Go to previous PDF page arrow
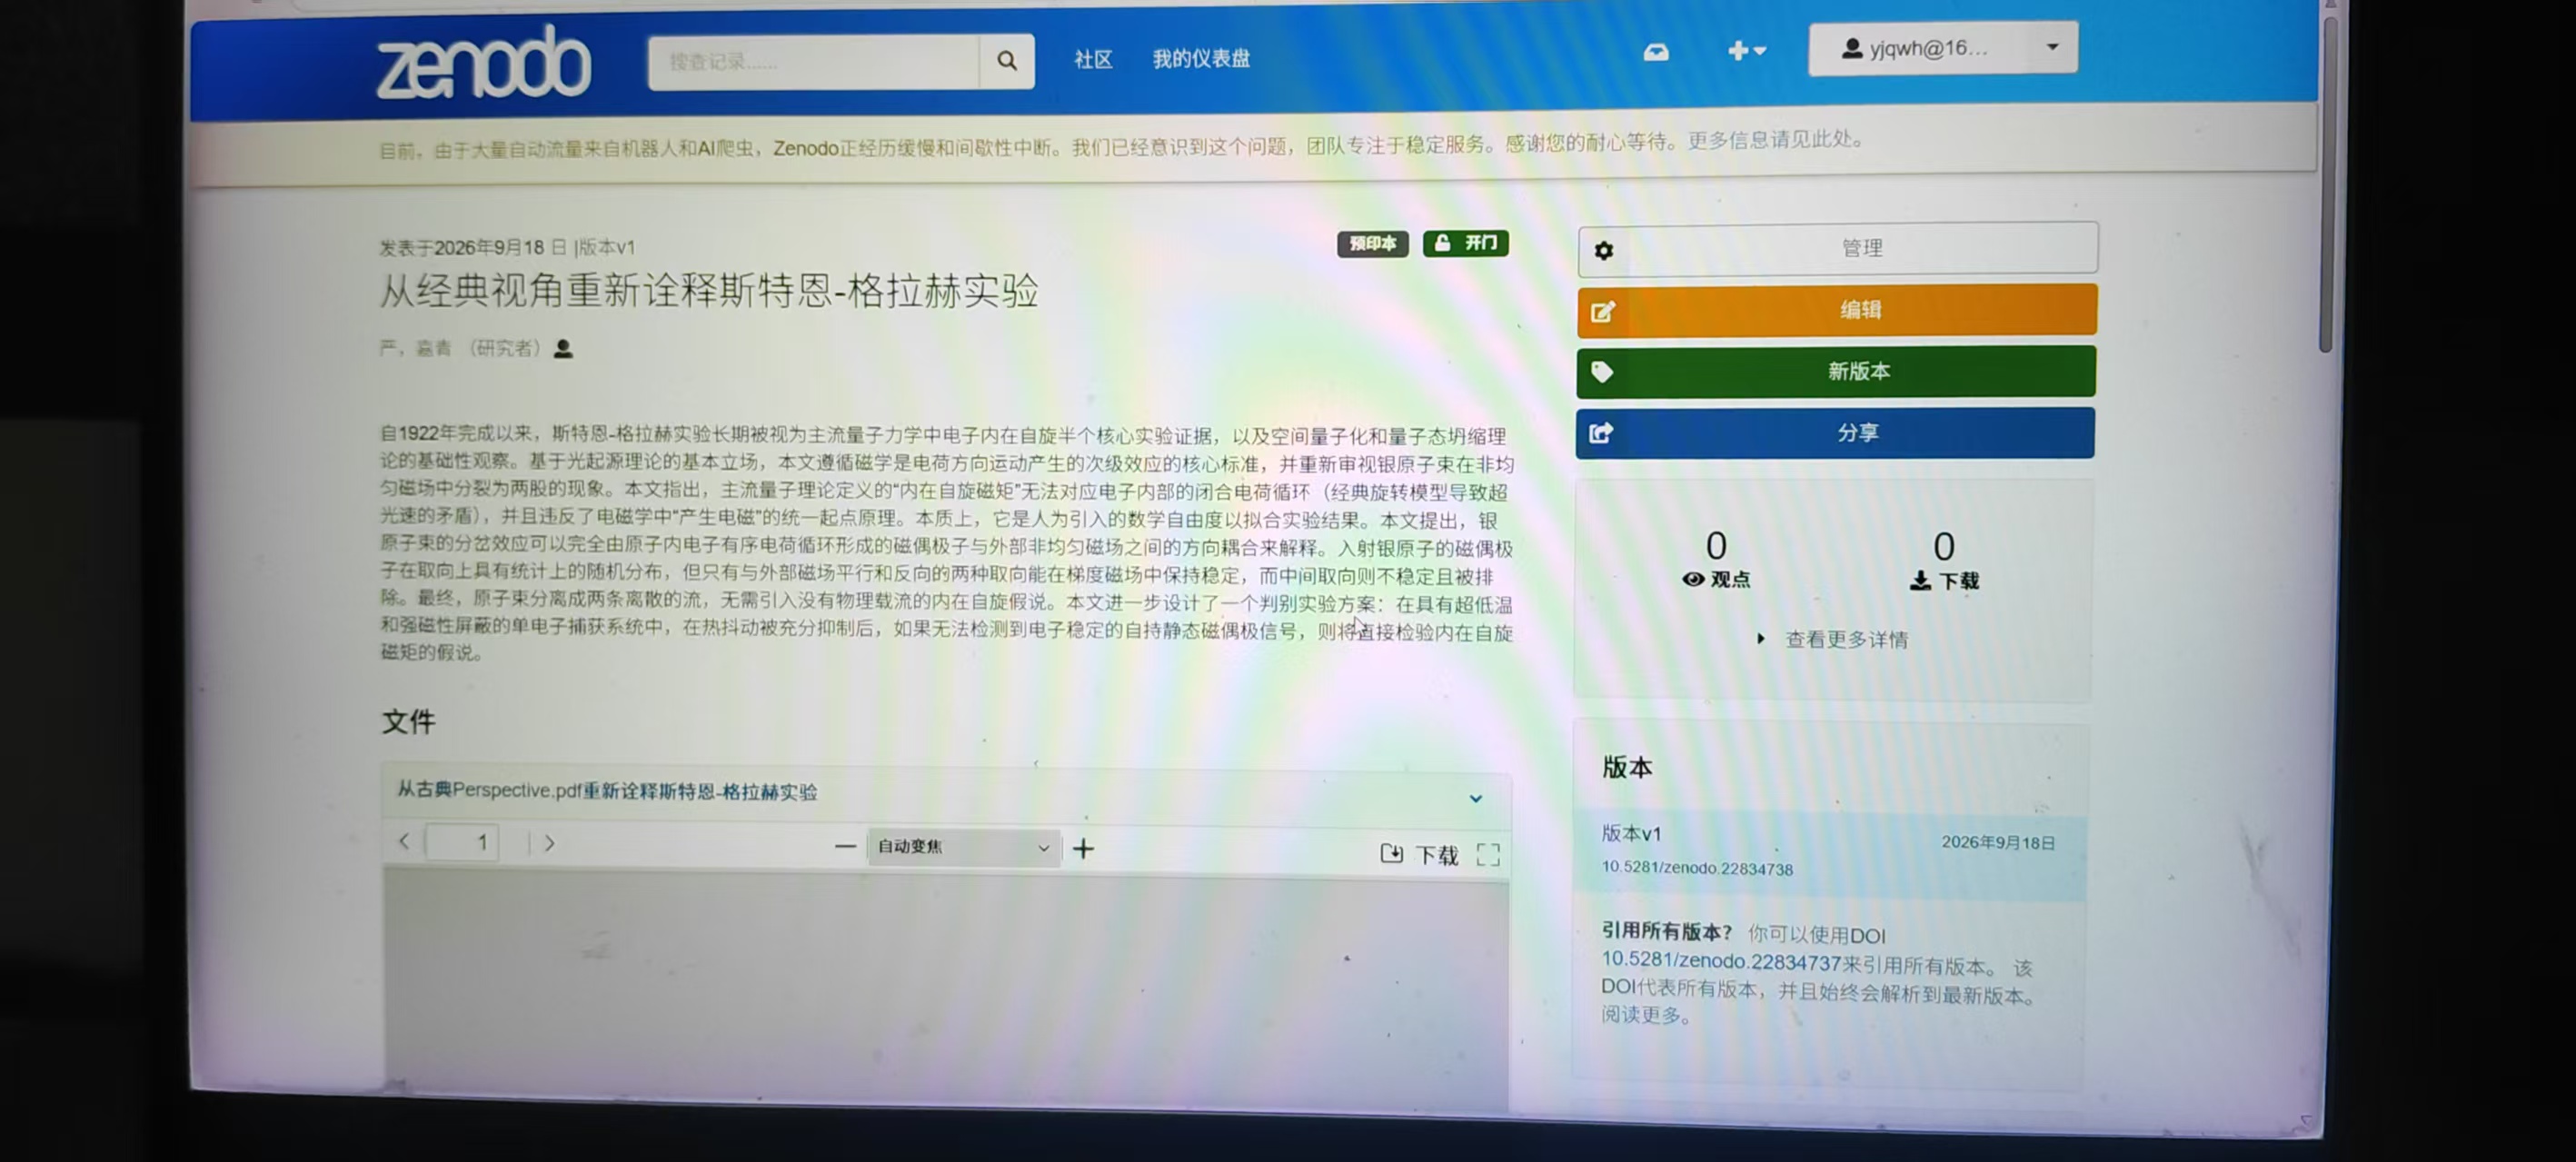 [404, 841]
